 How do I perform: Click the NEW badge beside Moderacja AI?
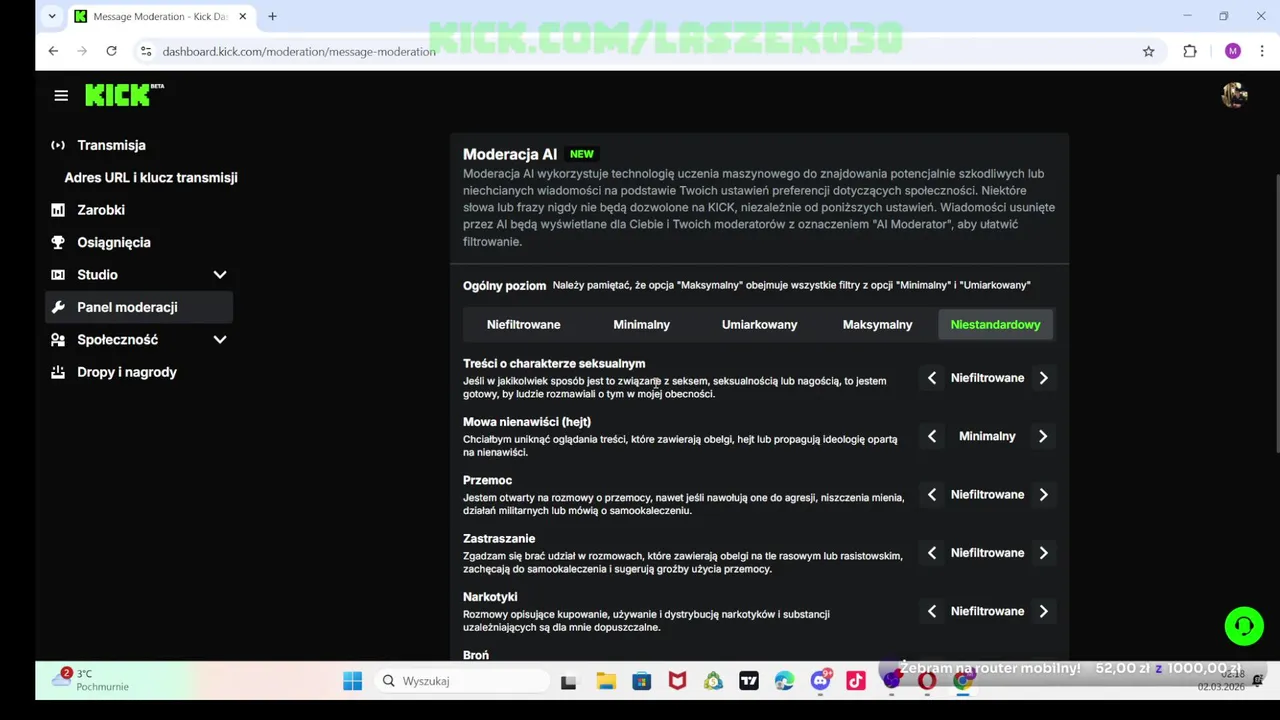tap(581, 154)
